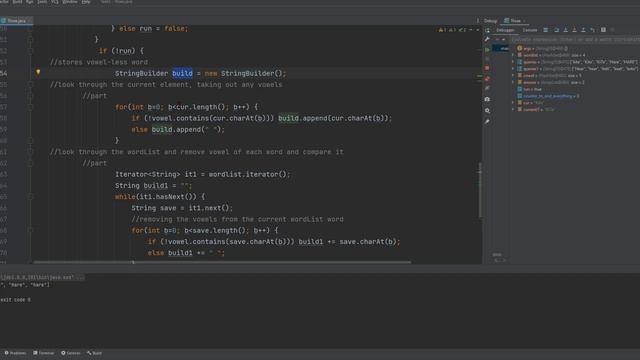Open the Terminal tool window

(44, 353)
